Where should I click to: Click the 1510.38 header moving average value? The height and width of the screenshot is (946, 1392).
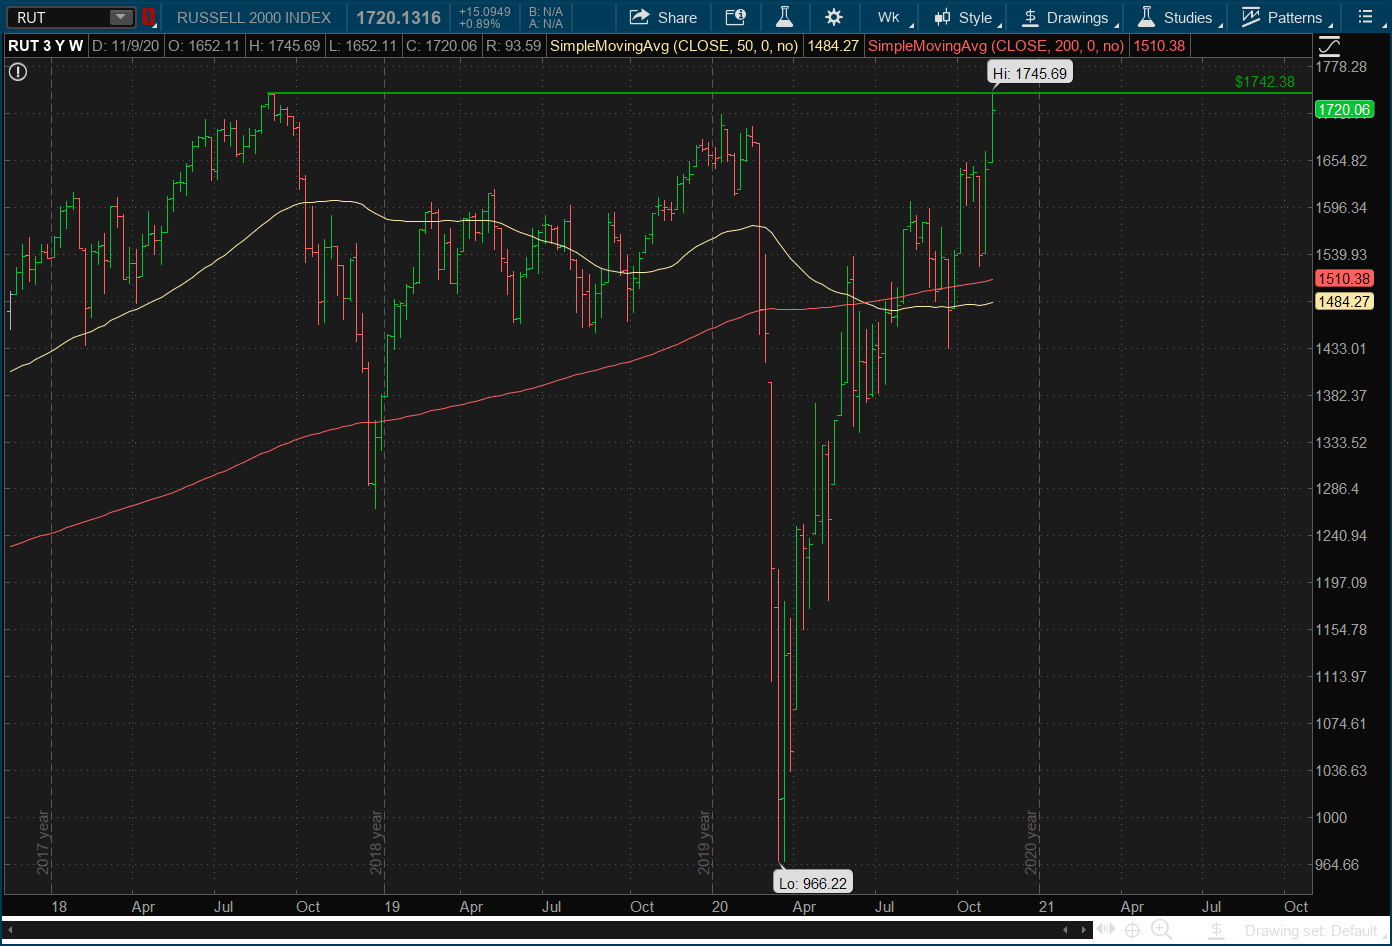point(1159,46)
